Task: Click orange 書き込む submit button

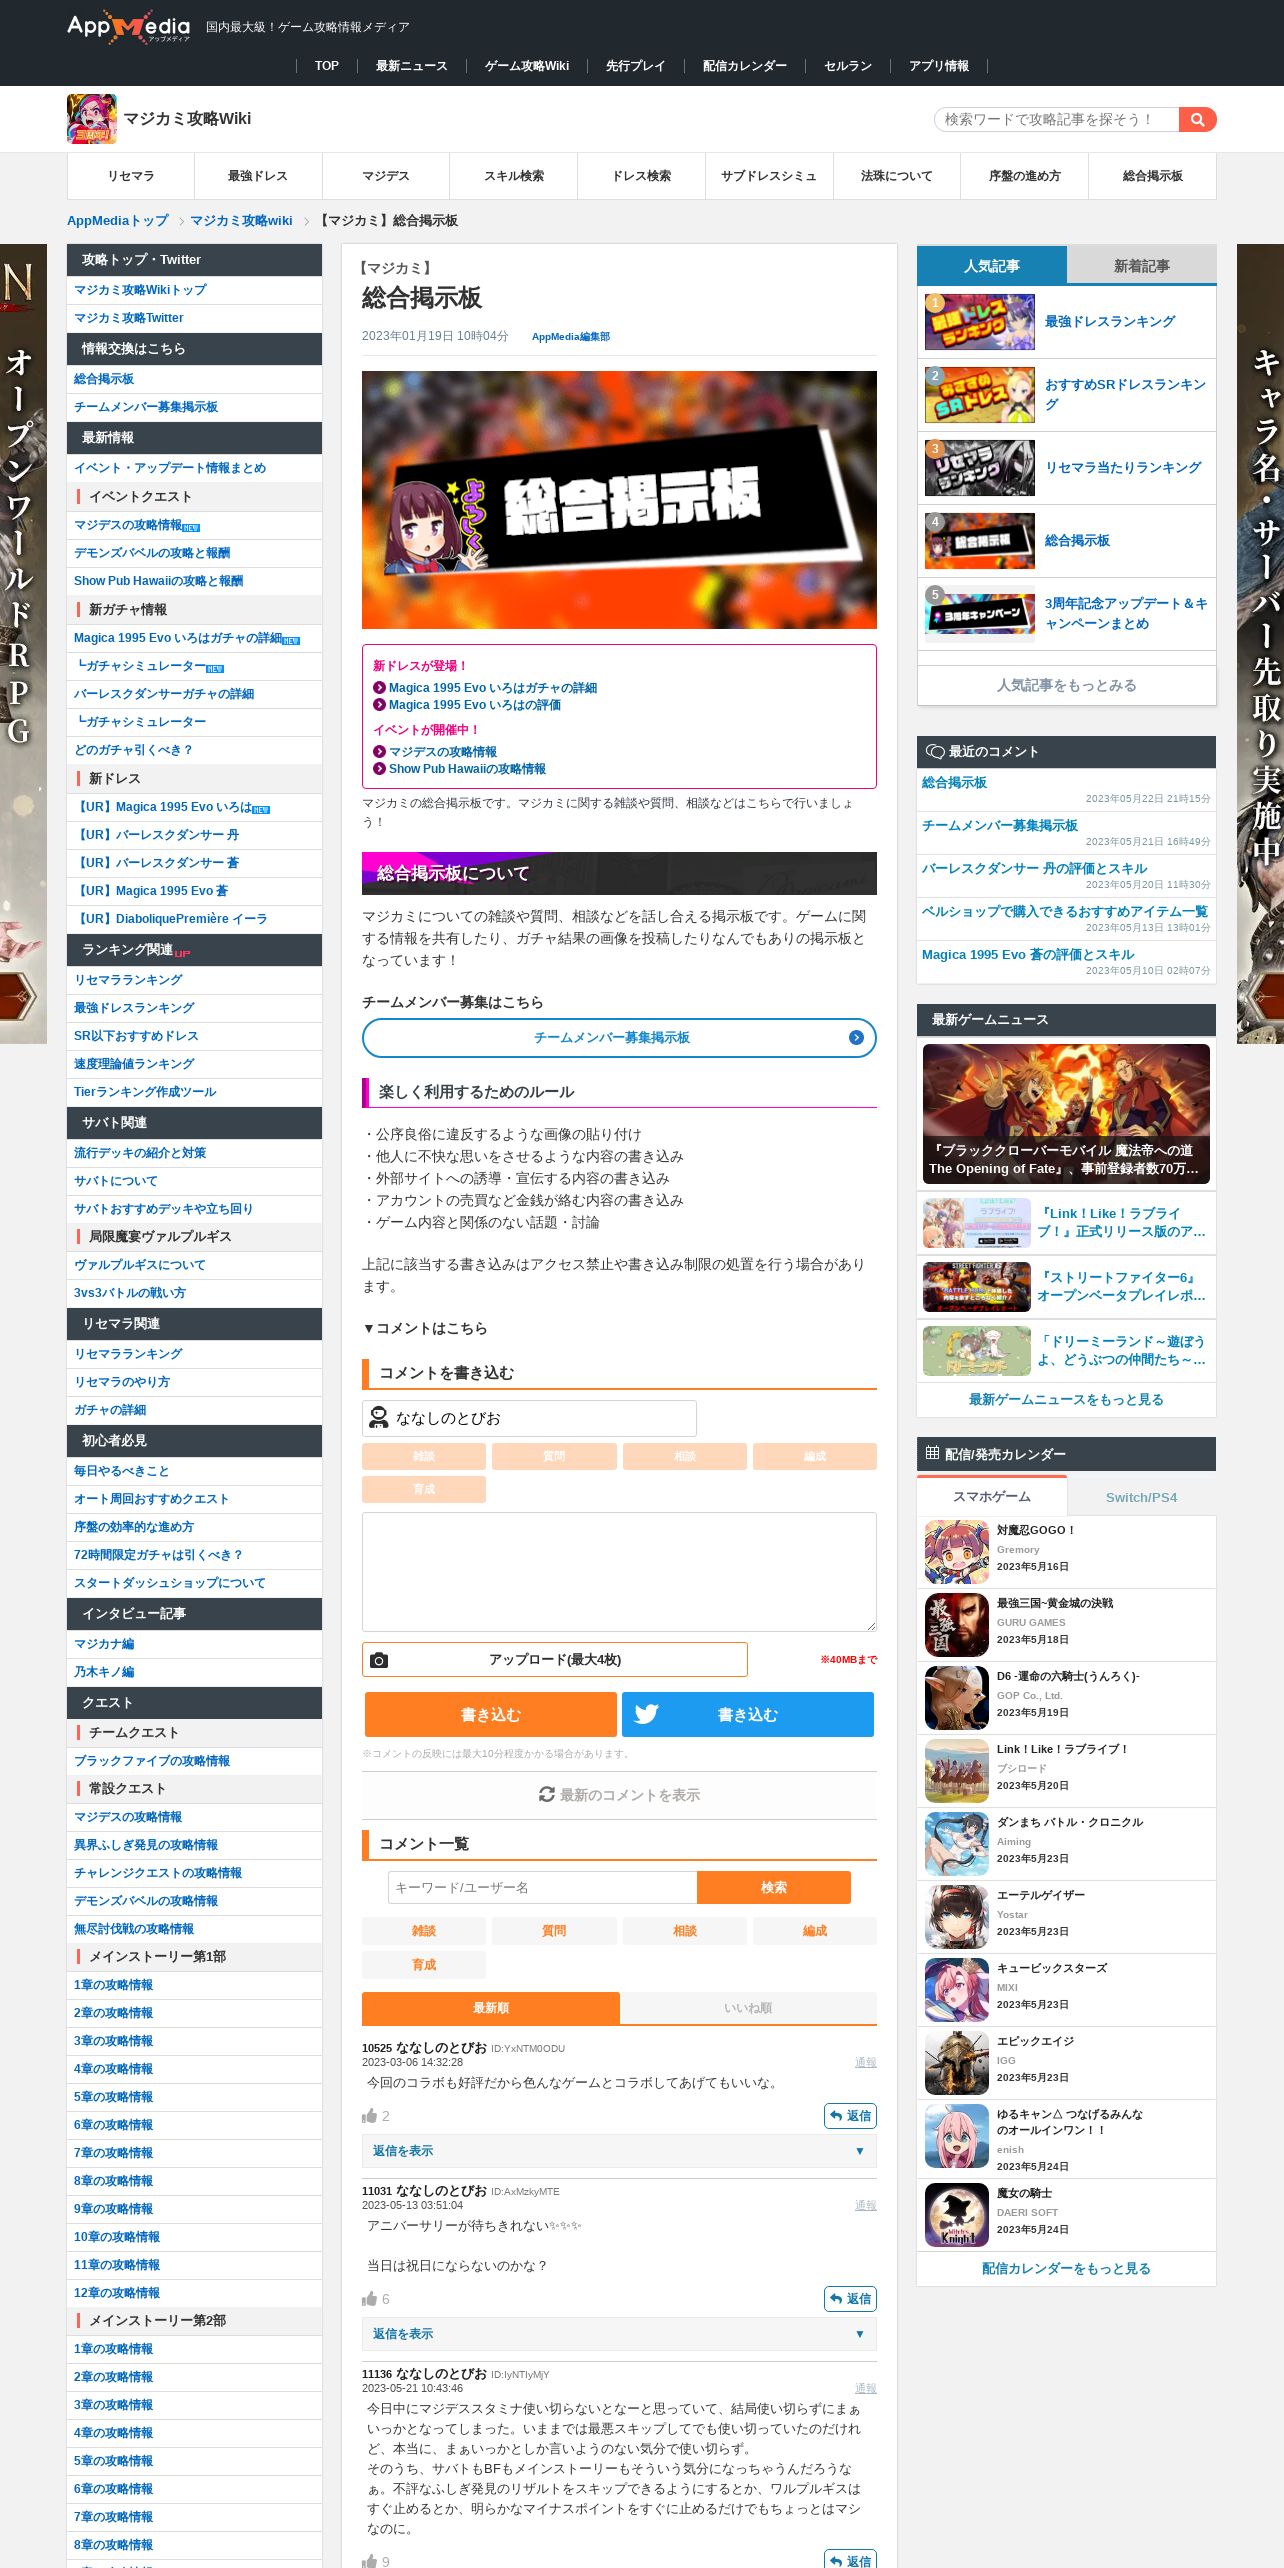Action: coord(491,1714)
